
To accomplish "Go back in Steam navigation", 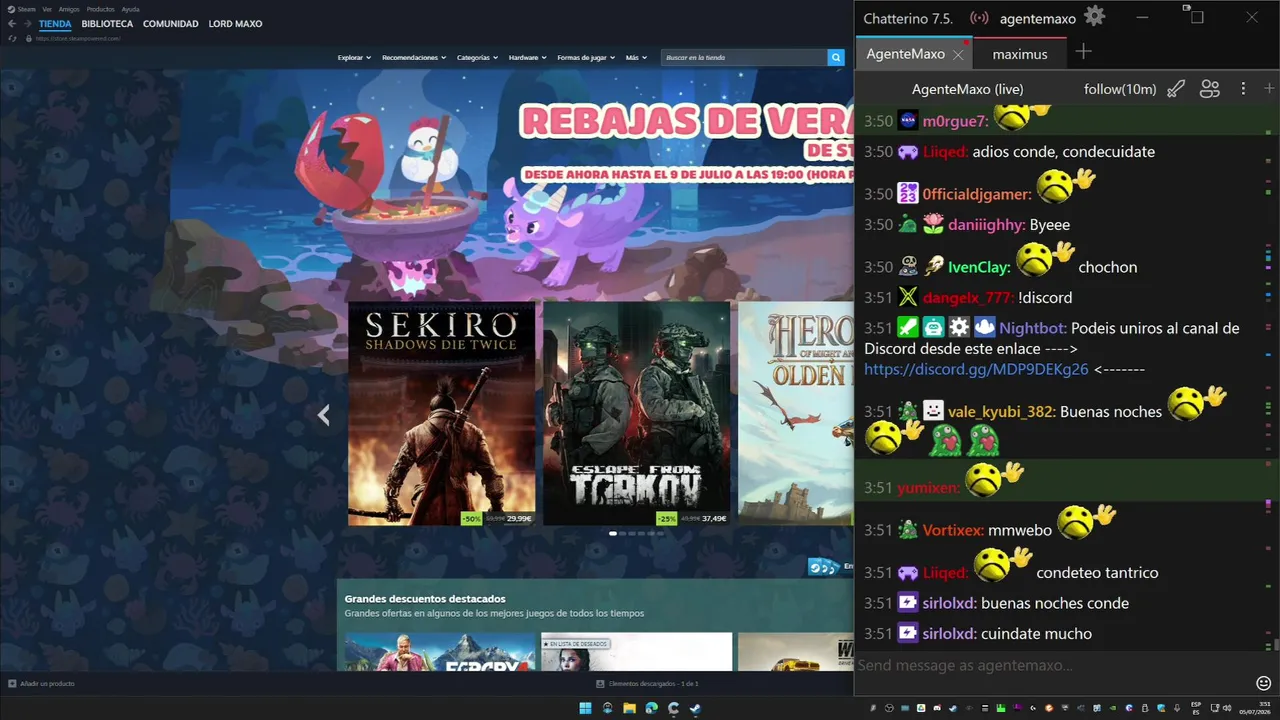I will pyautogui.click(x=12, y=23).
